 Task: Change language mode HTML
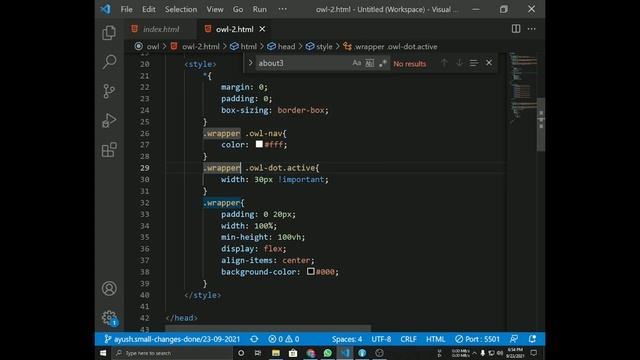(x=436, y=339)
